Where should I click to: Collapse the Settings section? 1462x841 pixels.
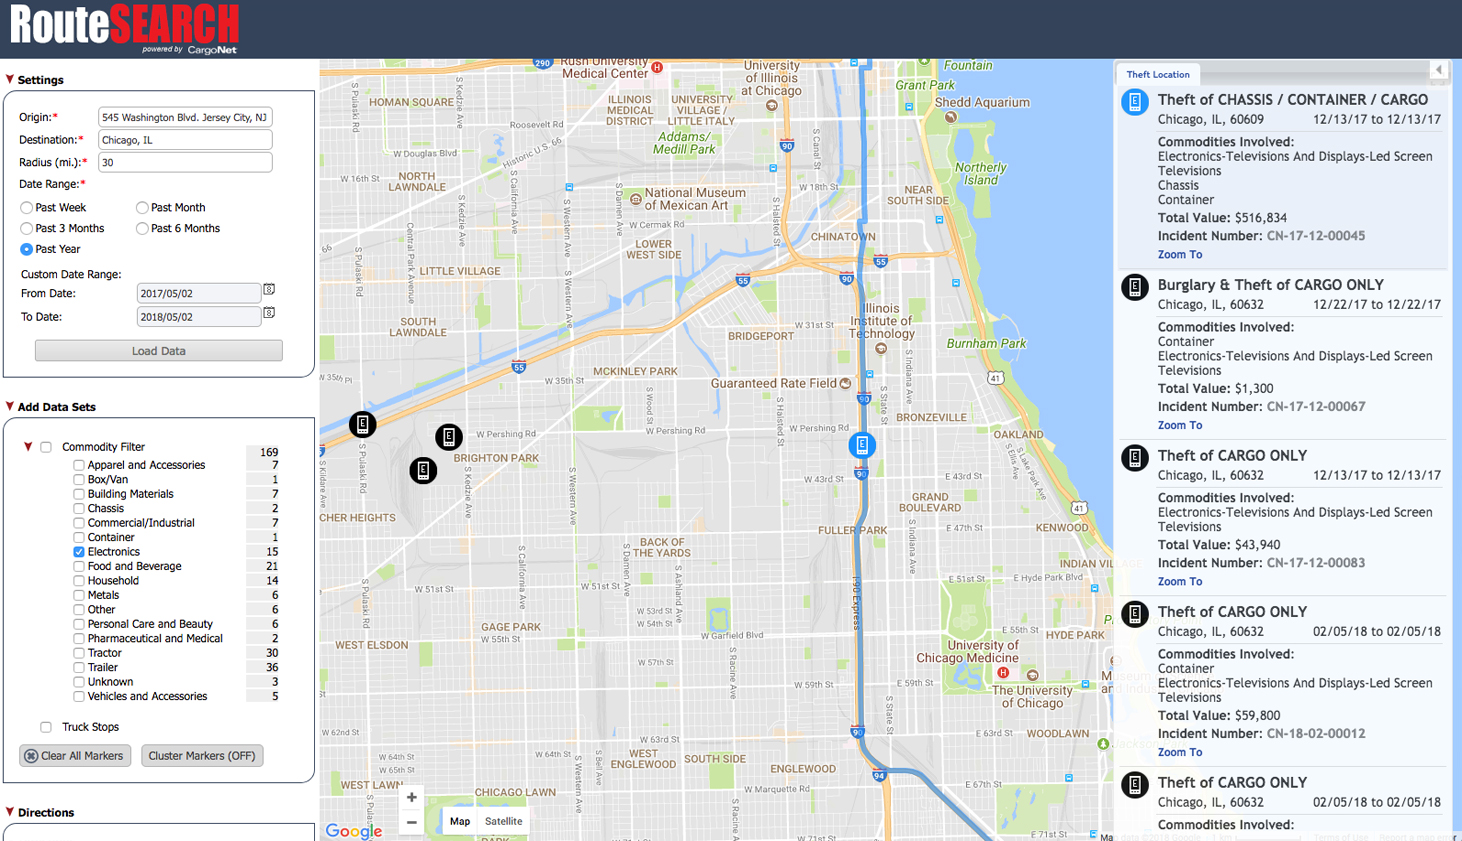click(x=9, y=79)
